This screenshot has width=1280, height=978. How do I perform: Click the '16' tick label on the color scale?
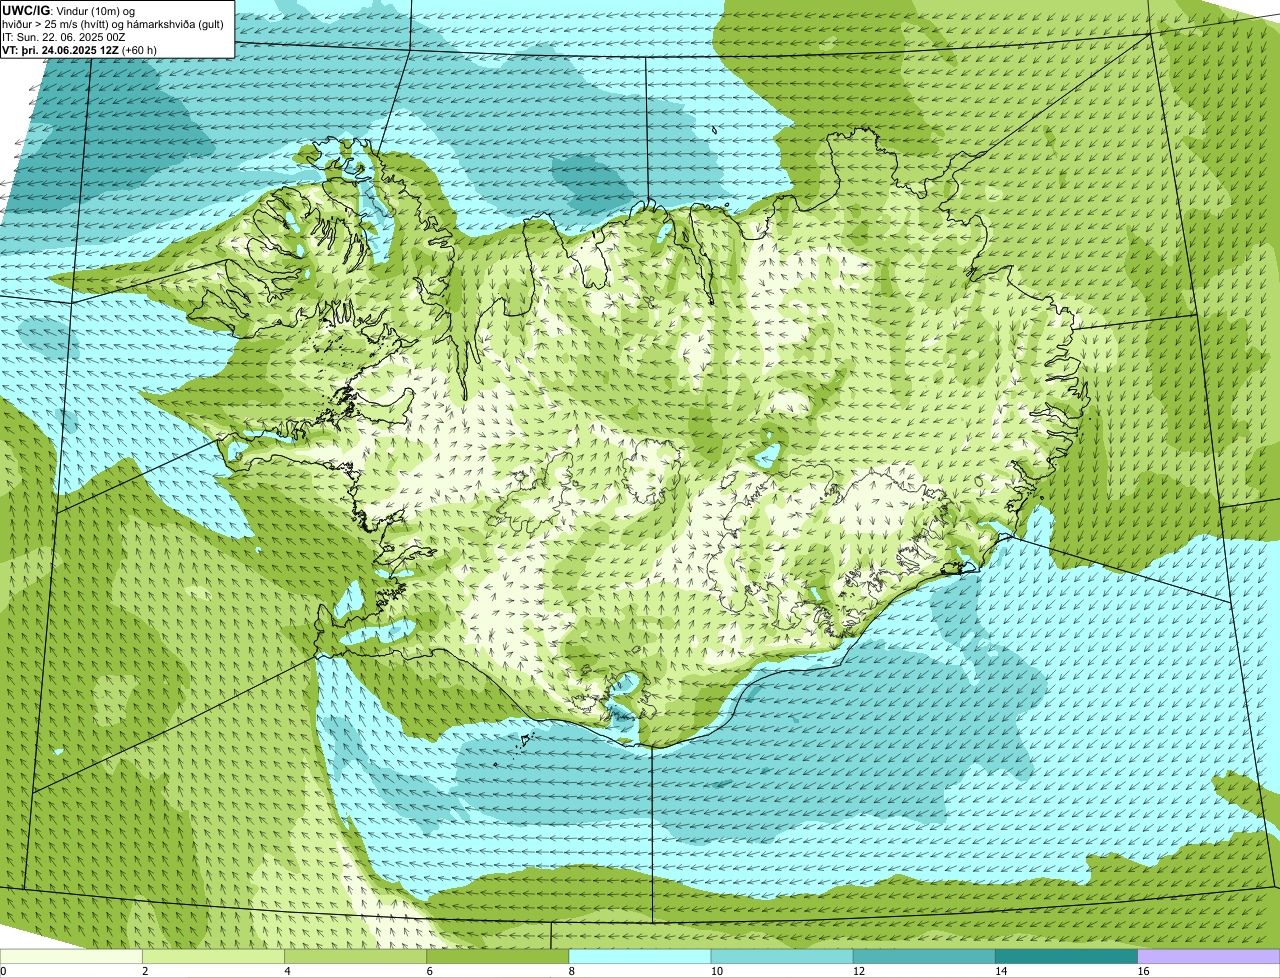click(1143, 971)
